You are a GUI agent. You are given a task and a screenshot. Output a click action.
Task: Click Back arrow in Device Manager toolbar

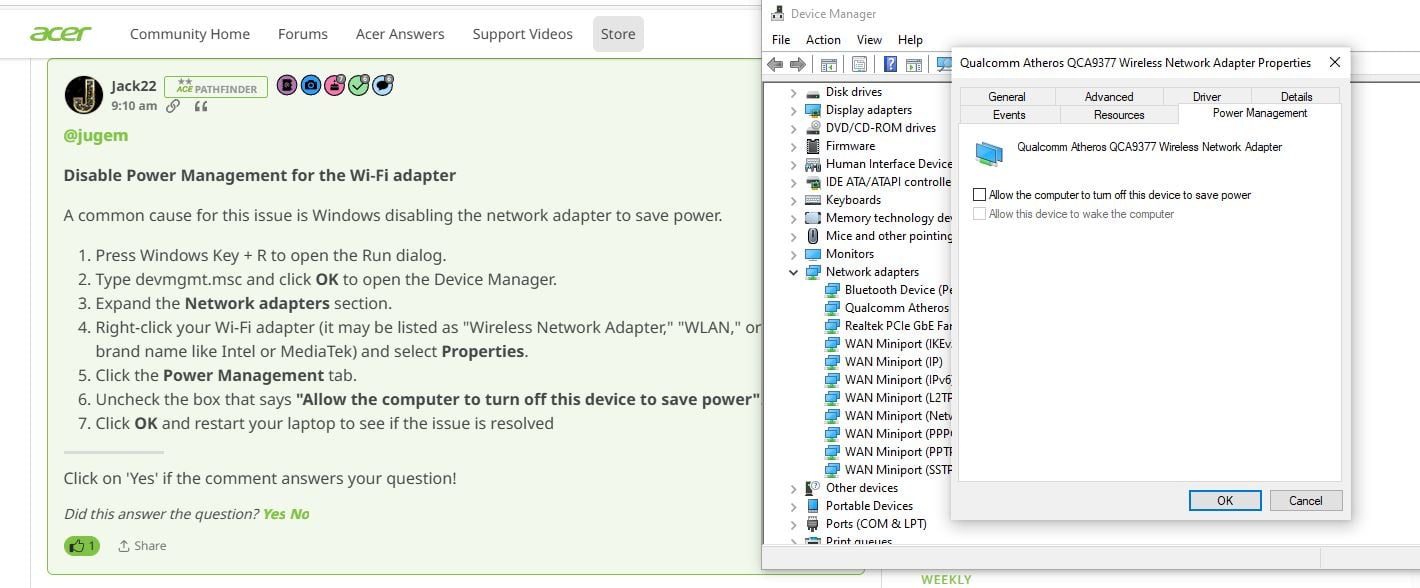[x=775, y=64]
